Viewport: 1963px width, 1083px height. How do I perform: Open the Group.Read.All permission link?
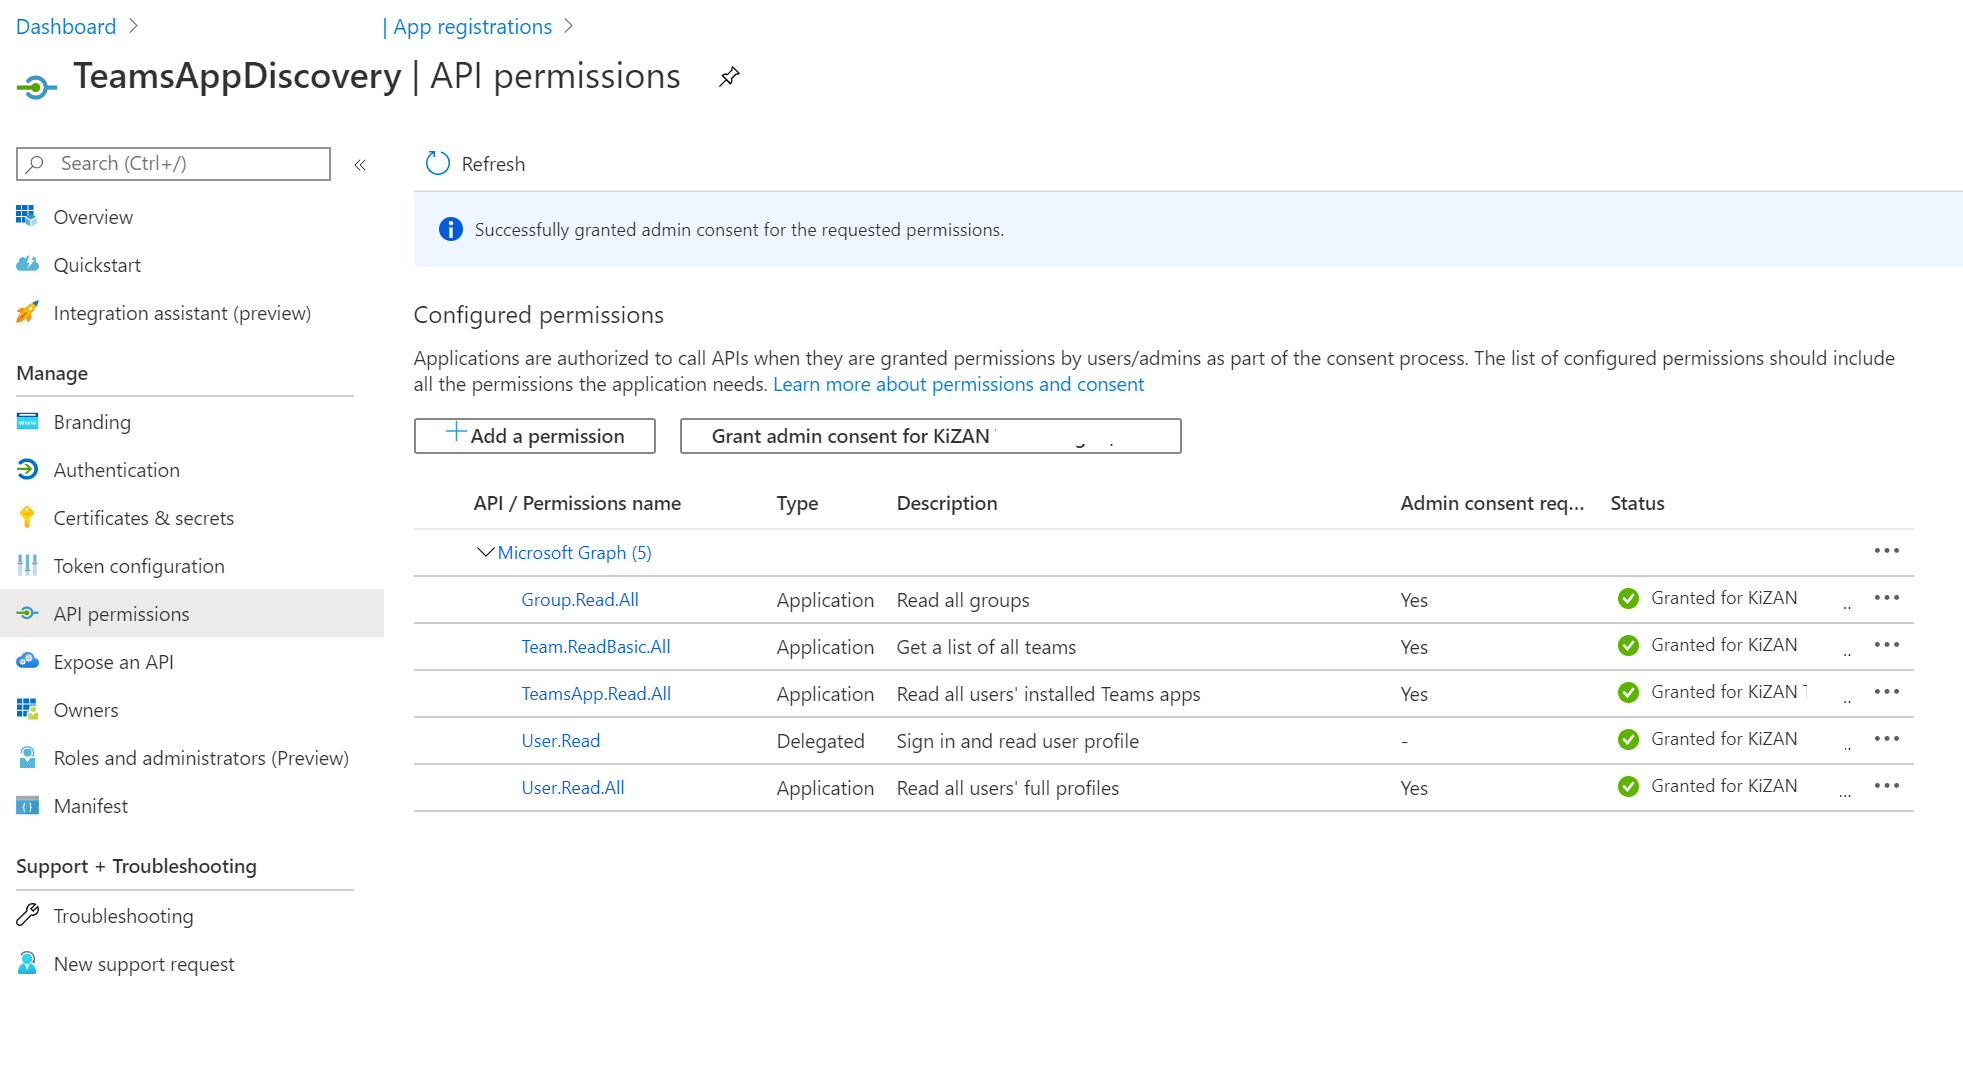(580, 600)
